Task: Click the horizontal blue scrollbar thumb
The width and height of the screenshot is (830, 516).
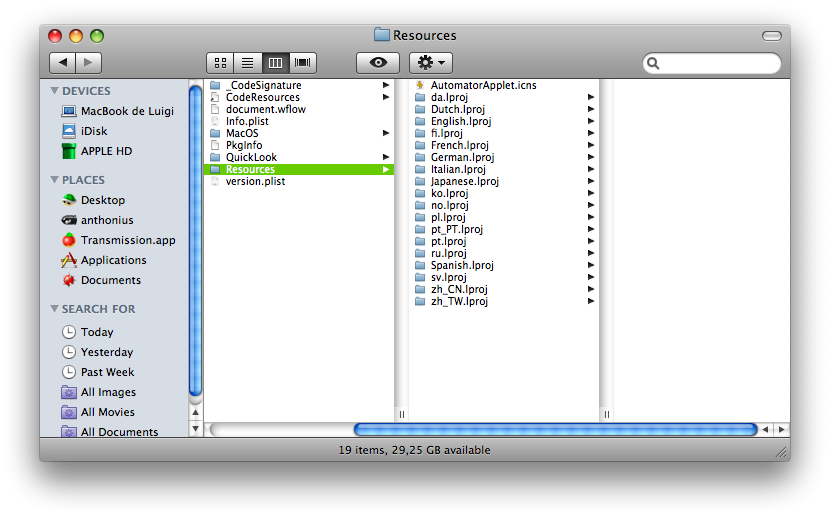Action: pos(555,429)
